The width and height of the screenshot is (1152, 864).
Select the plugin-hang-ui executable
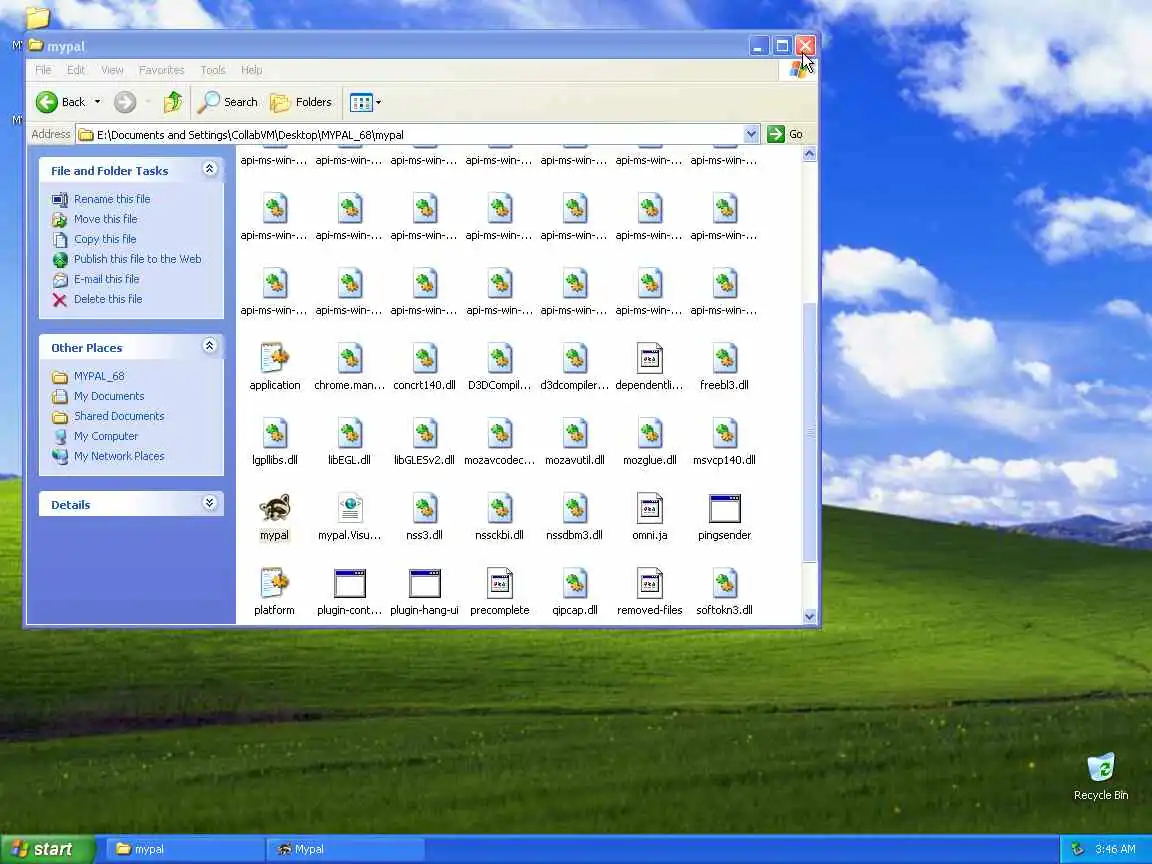(x=425, y=583)
